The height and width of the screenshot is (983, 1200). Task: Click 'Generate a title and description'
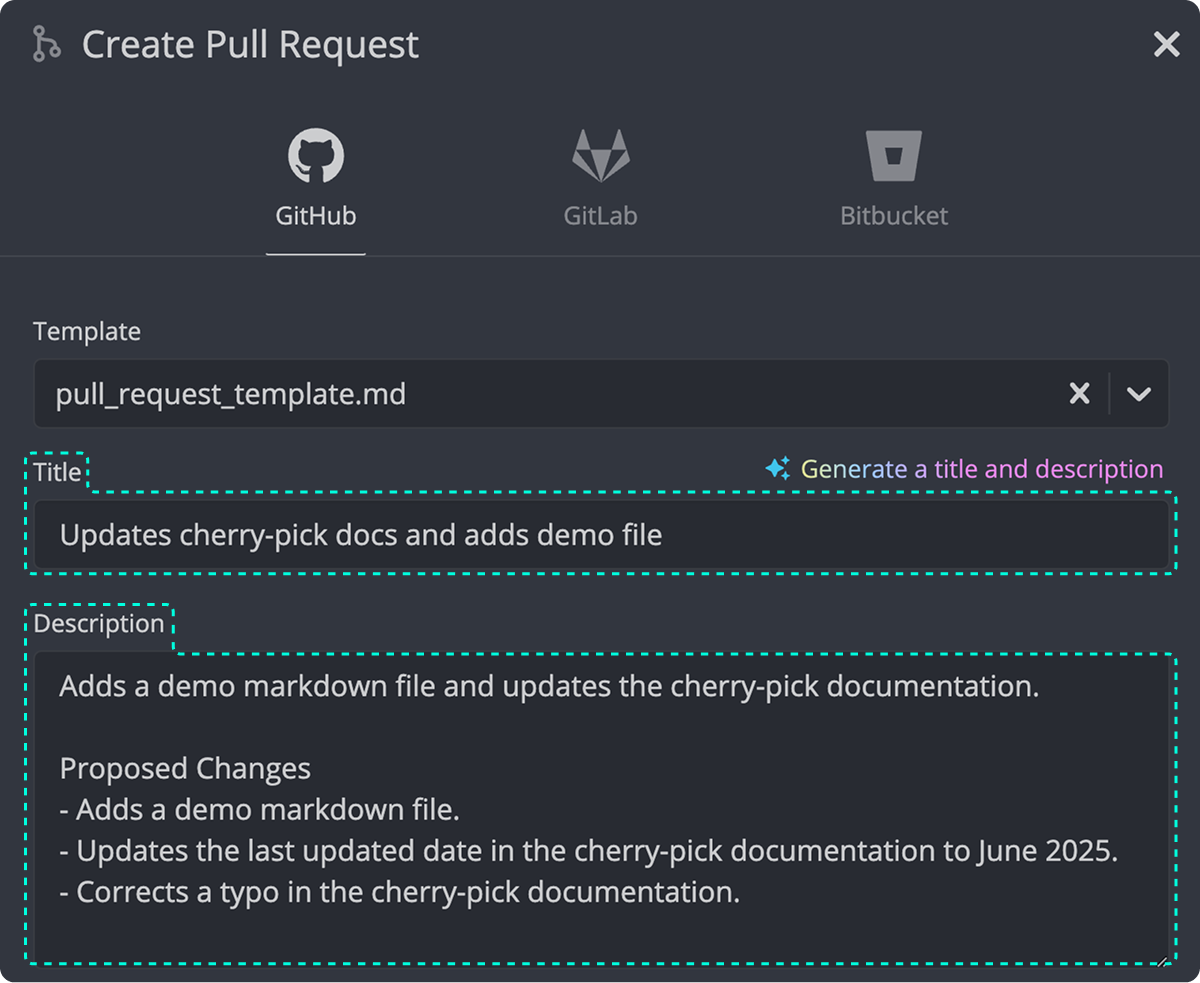(980, 468)
